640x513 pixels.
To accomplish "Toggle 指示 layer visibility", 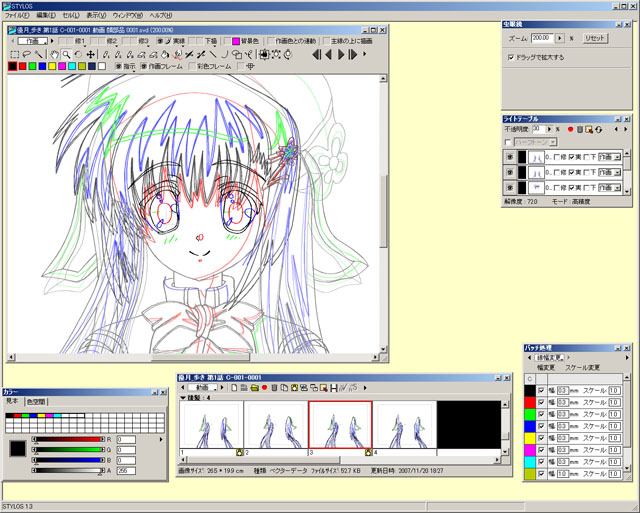I will click(118, 66).
